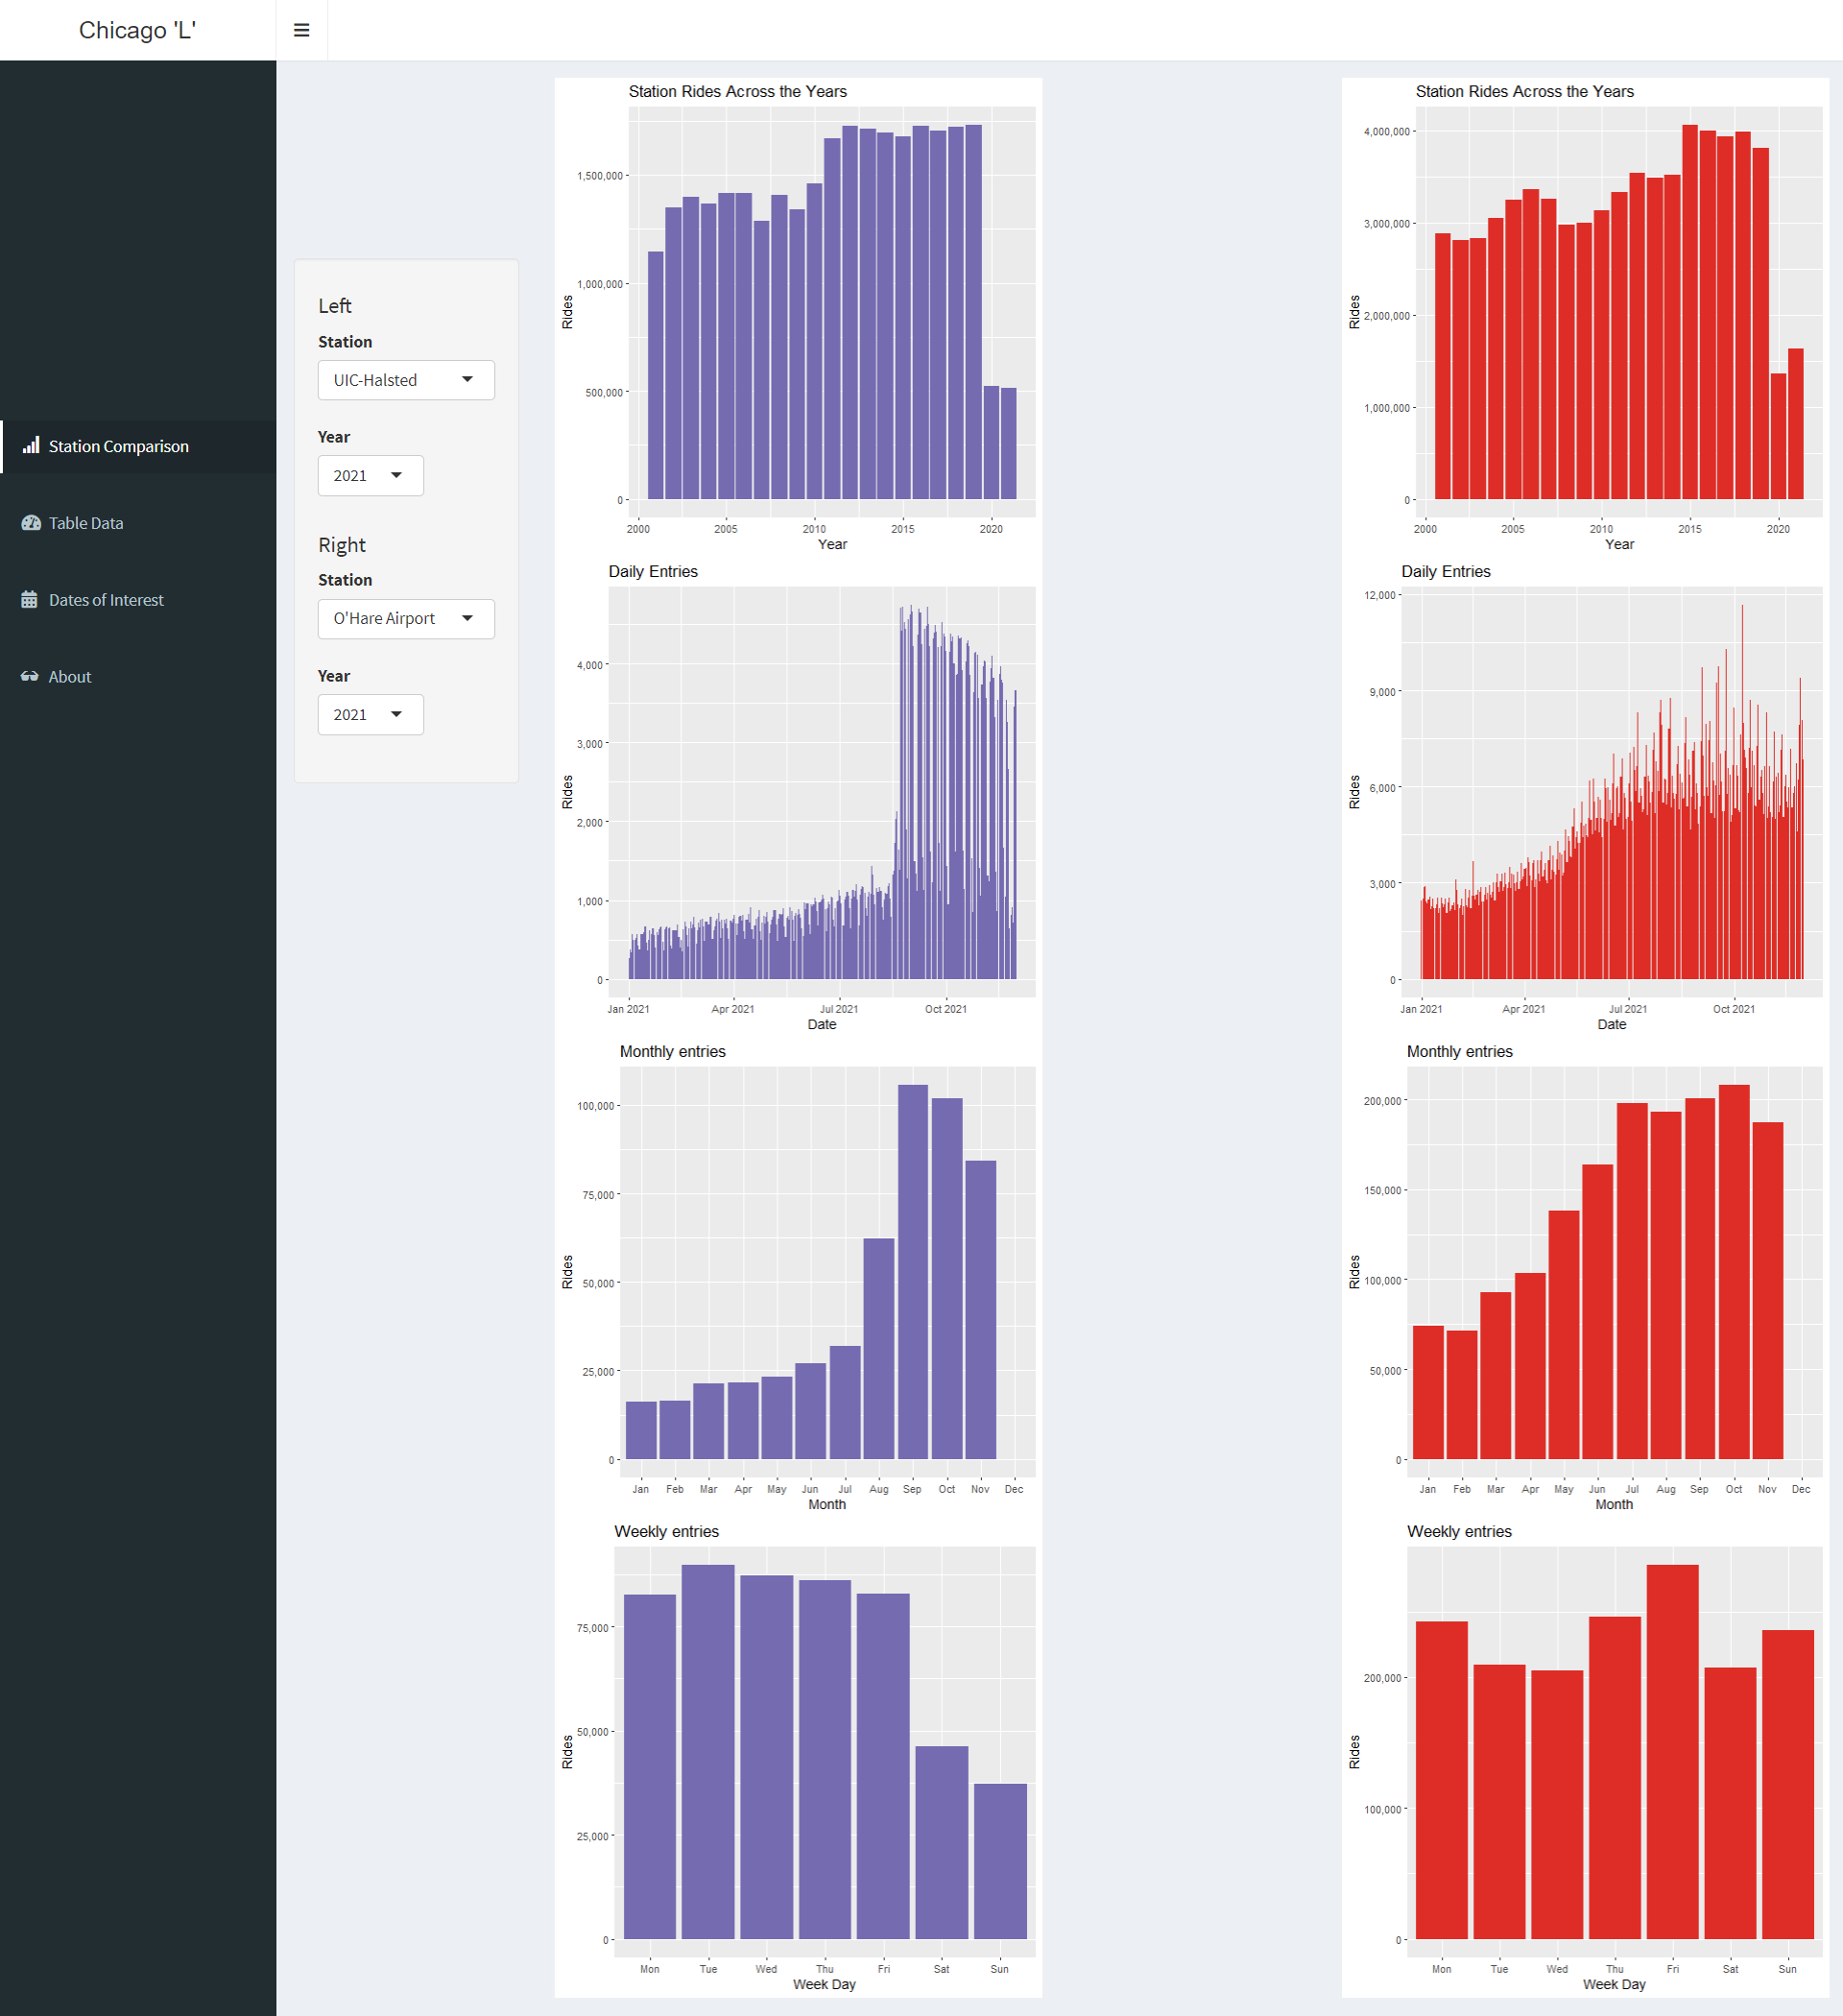Viewport: 1843px width, 2016px height.
Task: Expand the left Year selector set to 2021
Action: [370, 475]
